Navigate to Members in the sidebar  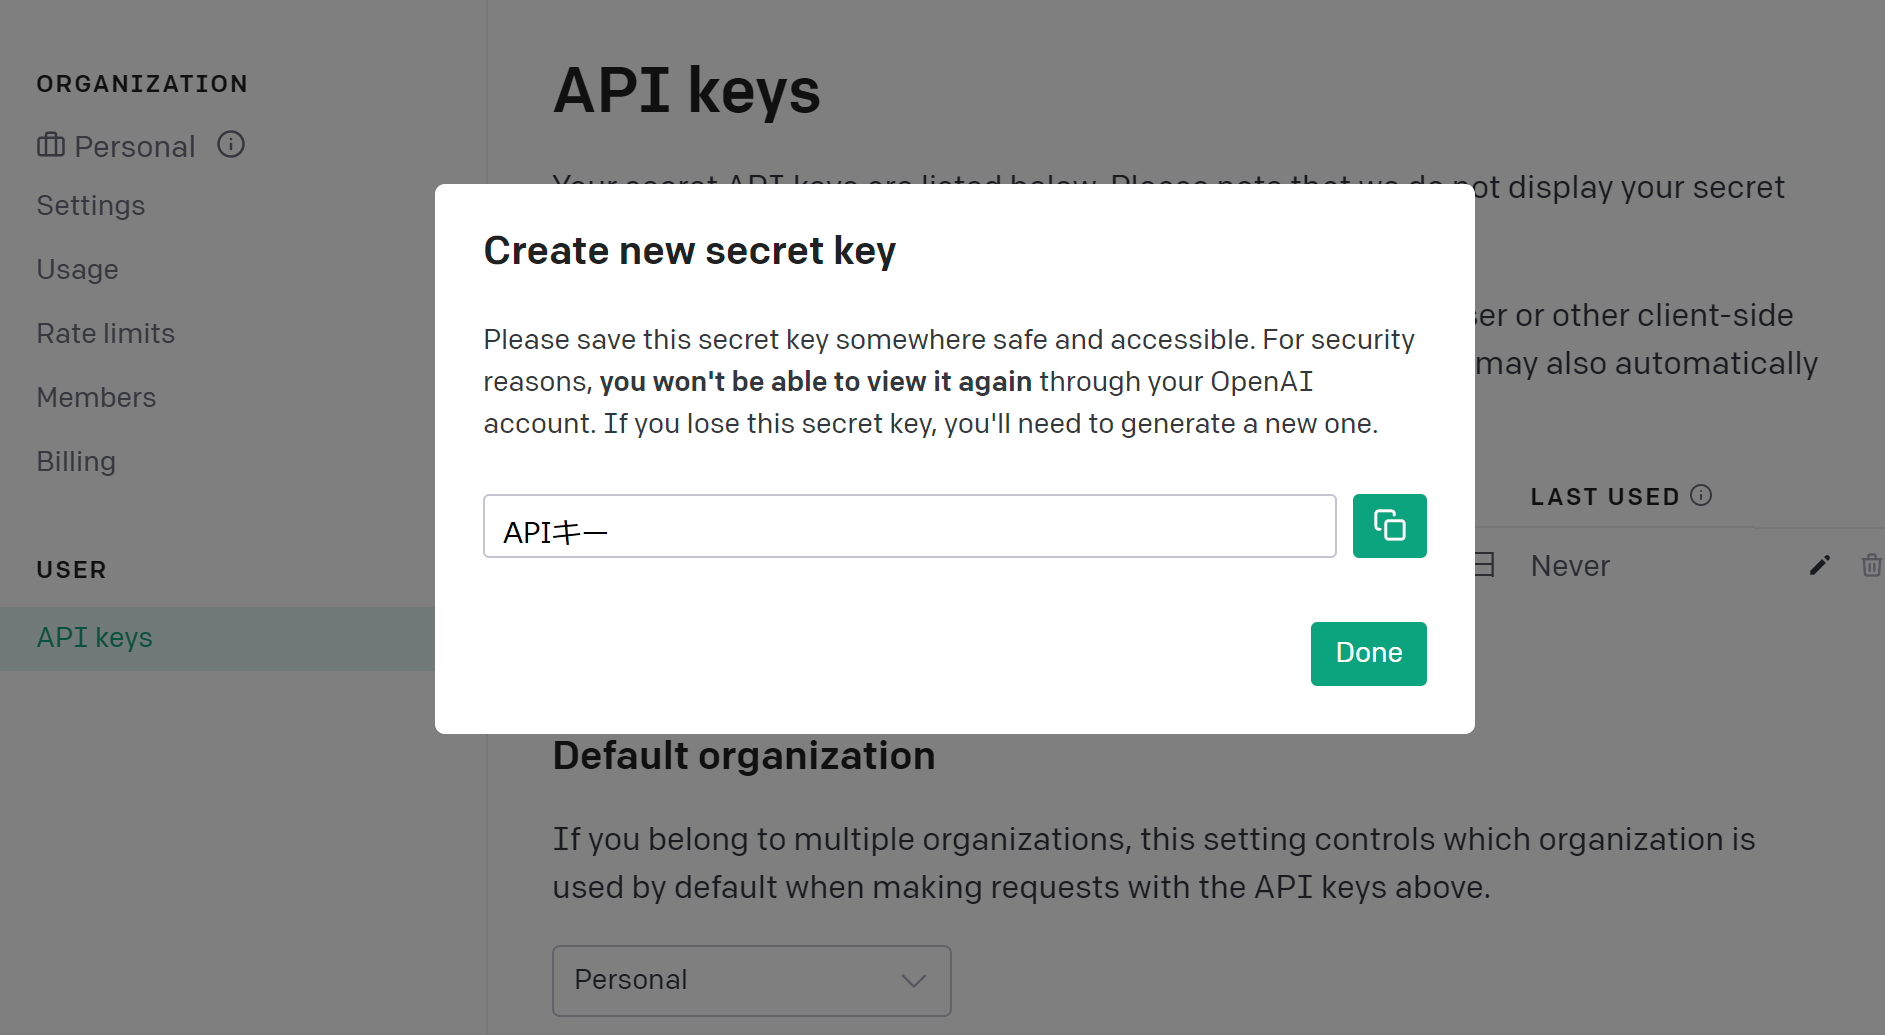[x=97, y=398]
